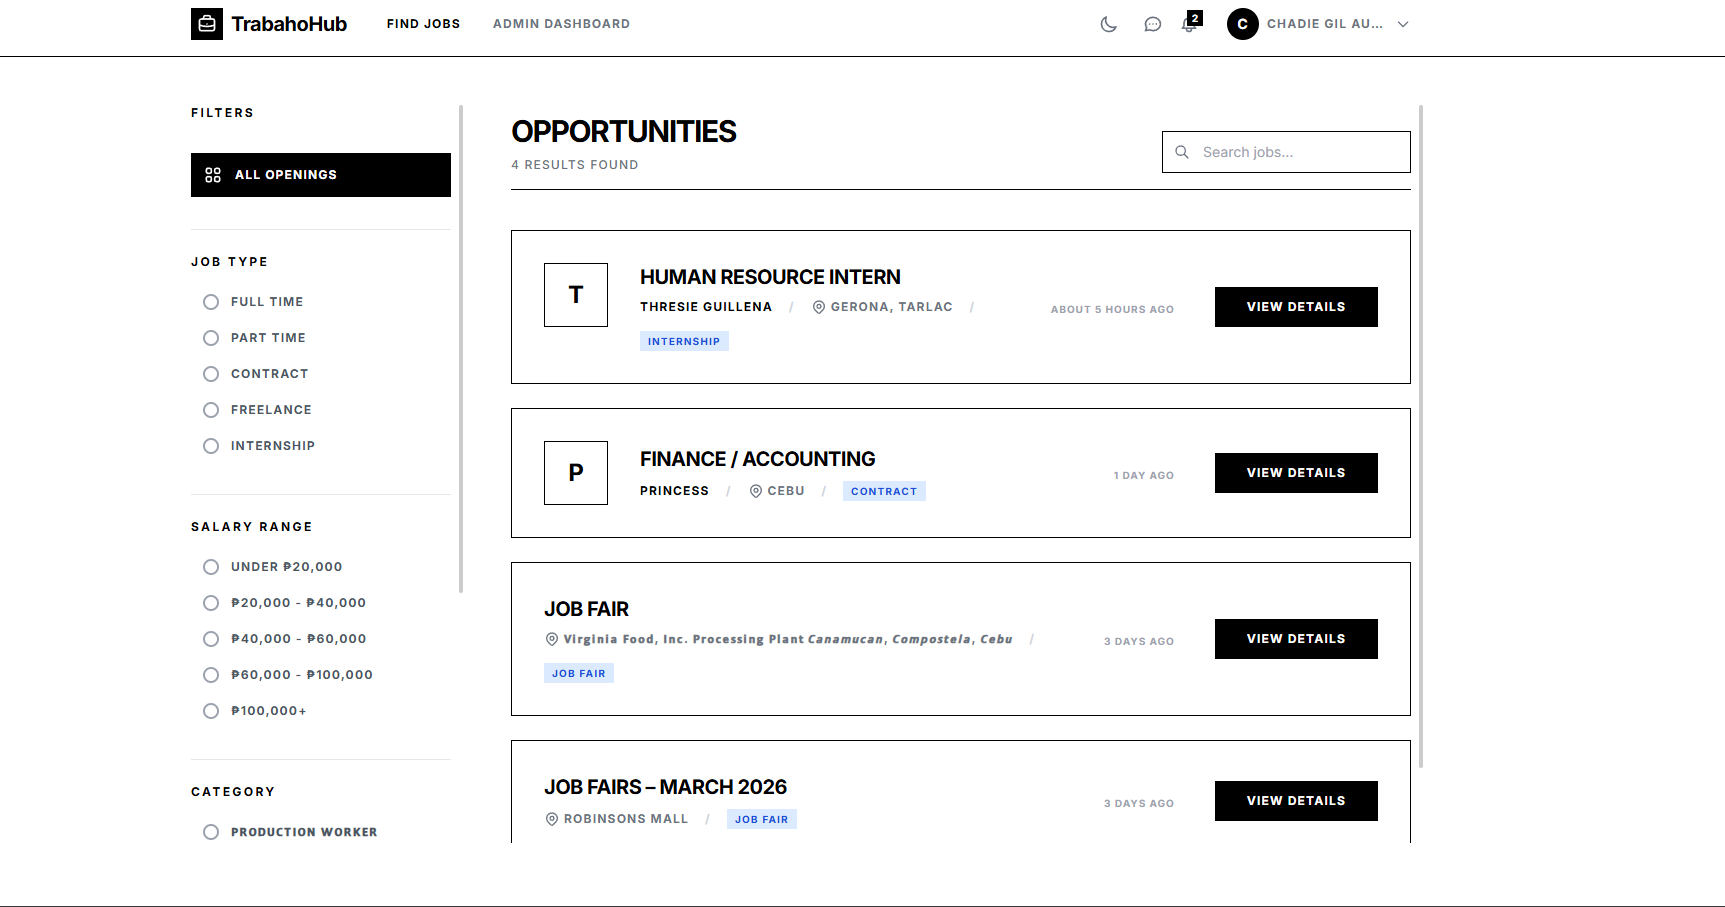Click the search magnifier in the search bar
This screenshot has height=907, width=1725.
pyautogui.click(x=1183, y=152)
